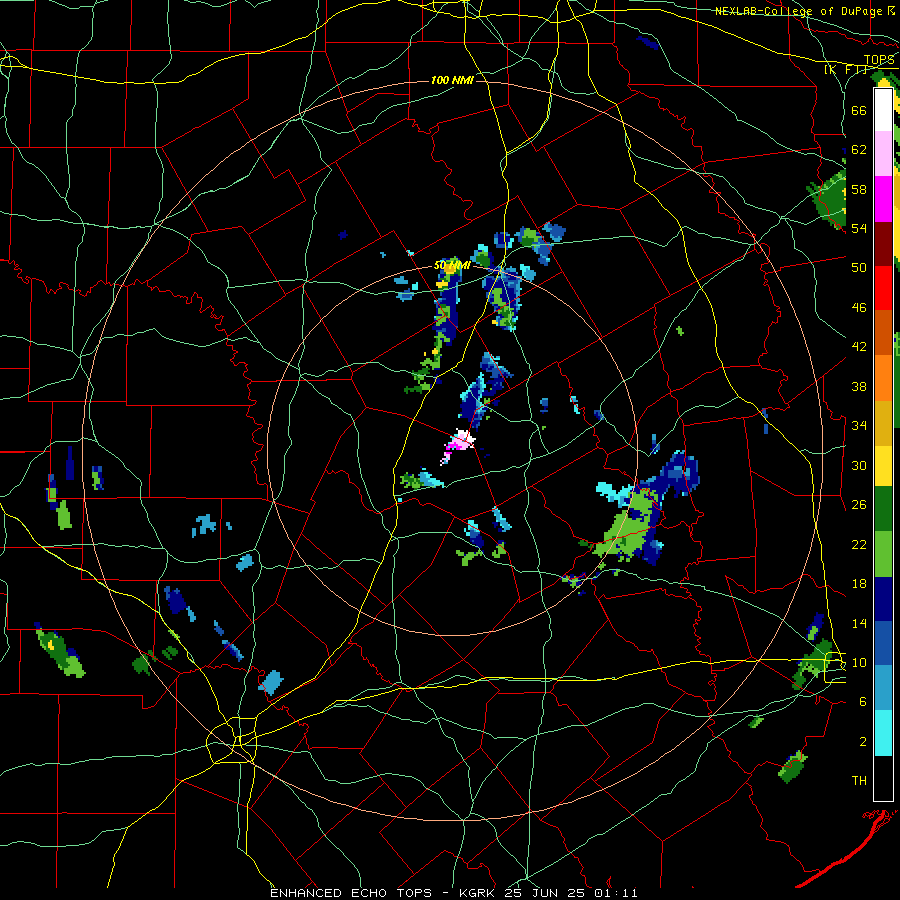900x900 pixels.
Task: Pick the medium blue legend swatch
Action: click(883, 643)
